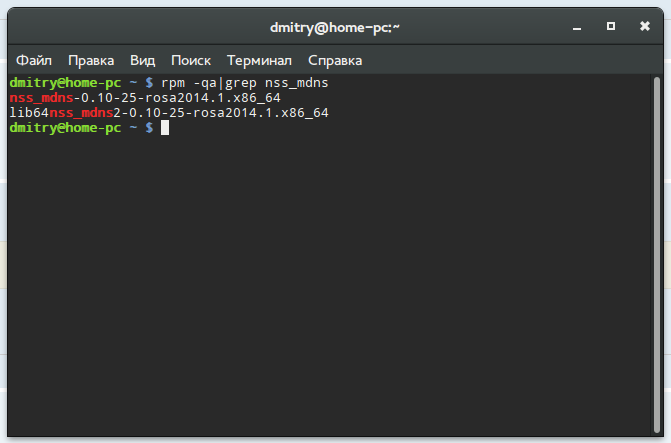The height and width of the screenshot is (443, 671).
Task: Click the last green dmitry@home-pc prompt
Action: (65, 129)
